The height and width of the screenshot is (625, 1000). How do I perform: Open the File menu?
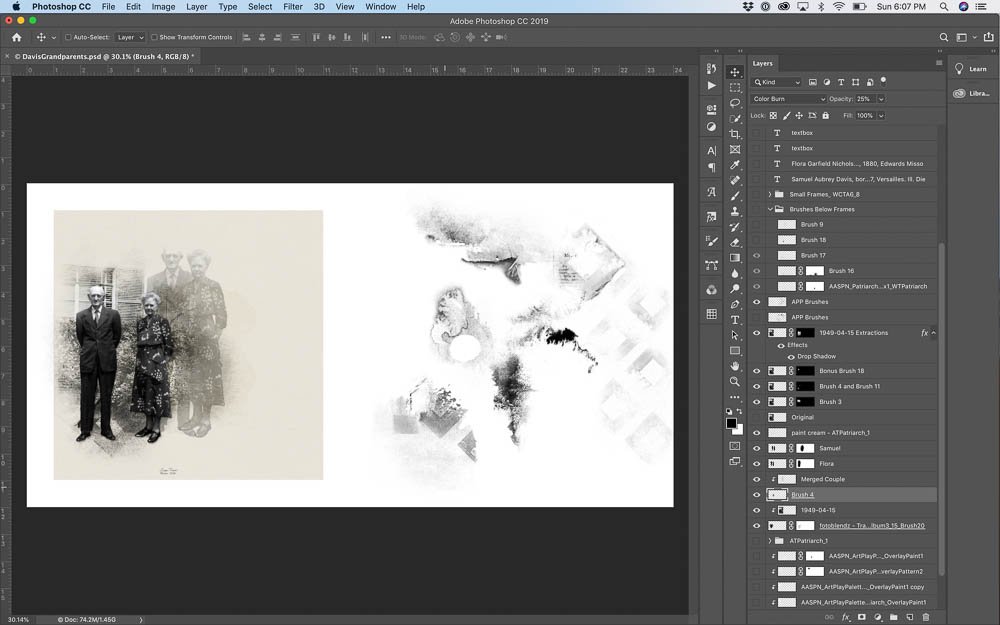(x=108, y=6)
